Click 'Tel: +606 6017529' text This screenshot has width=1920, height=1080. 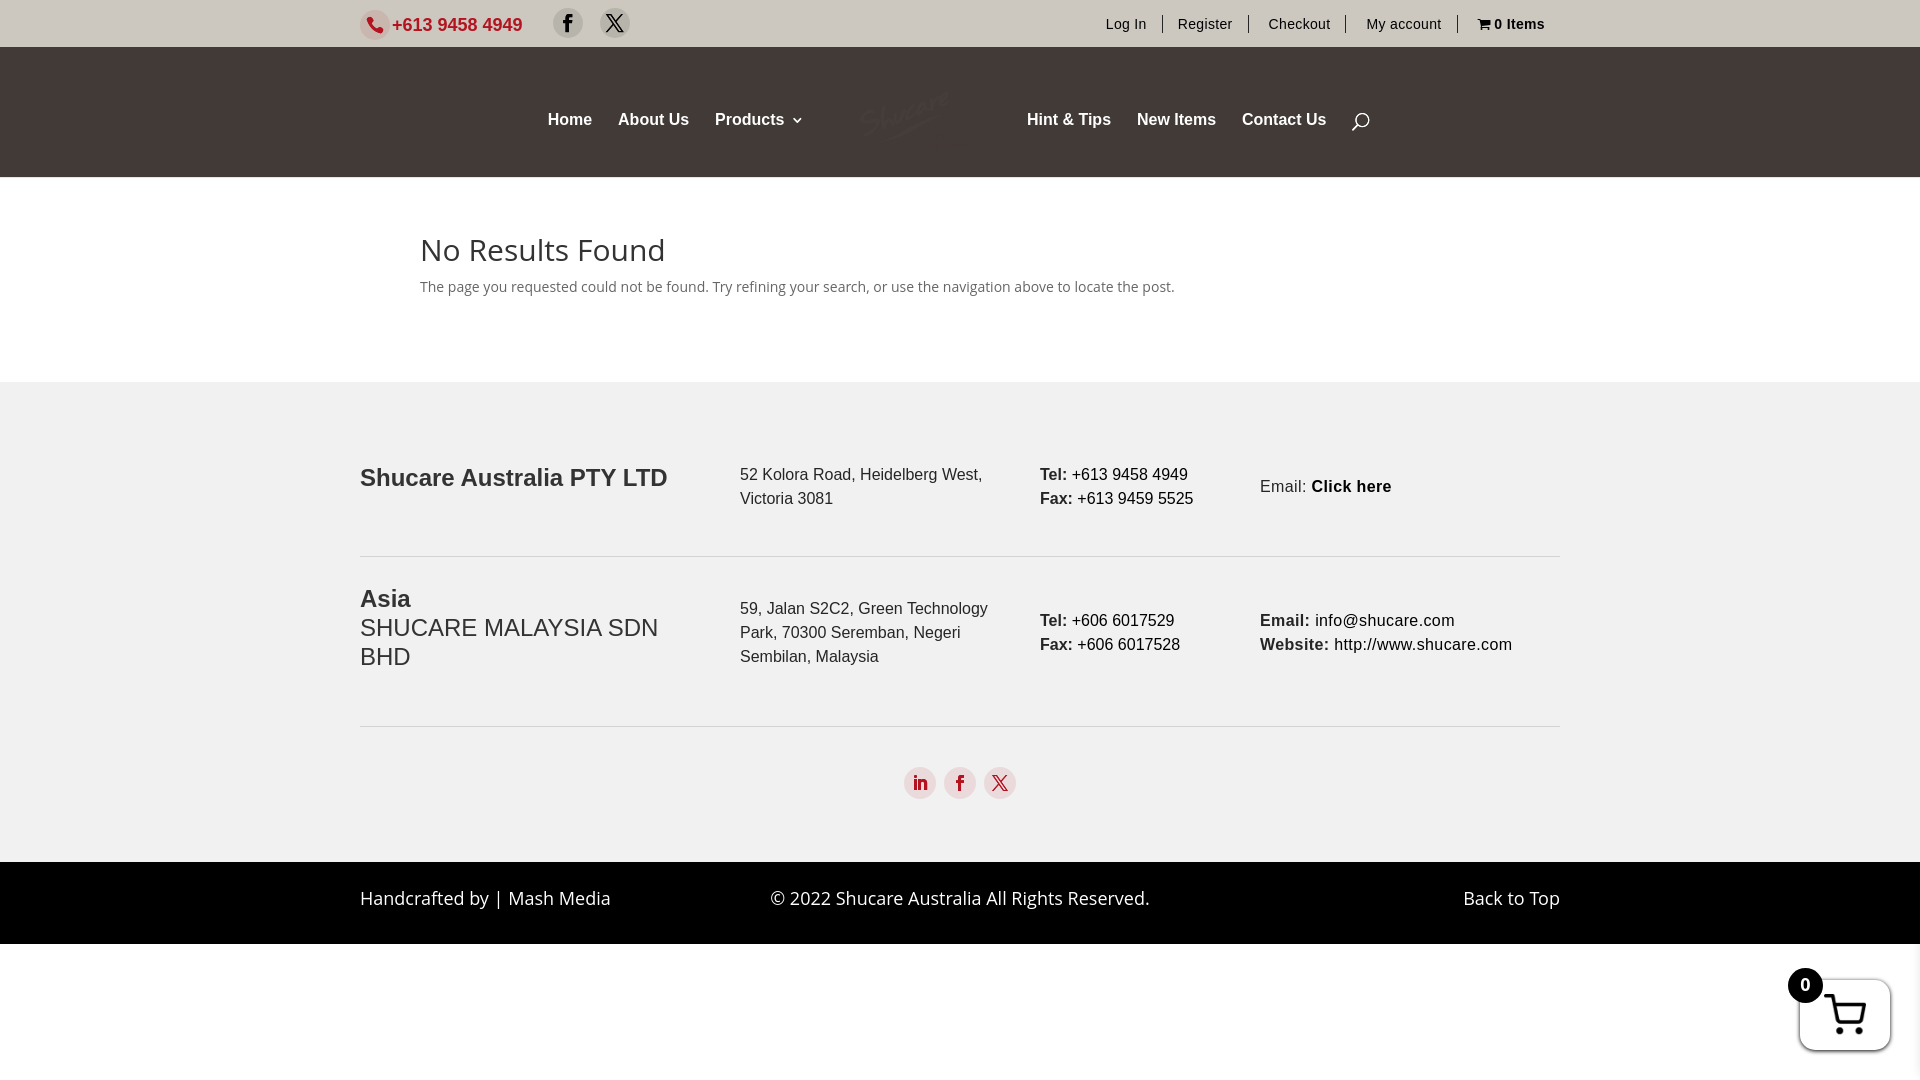[1107, 620]
